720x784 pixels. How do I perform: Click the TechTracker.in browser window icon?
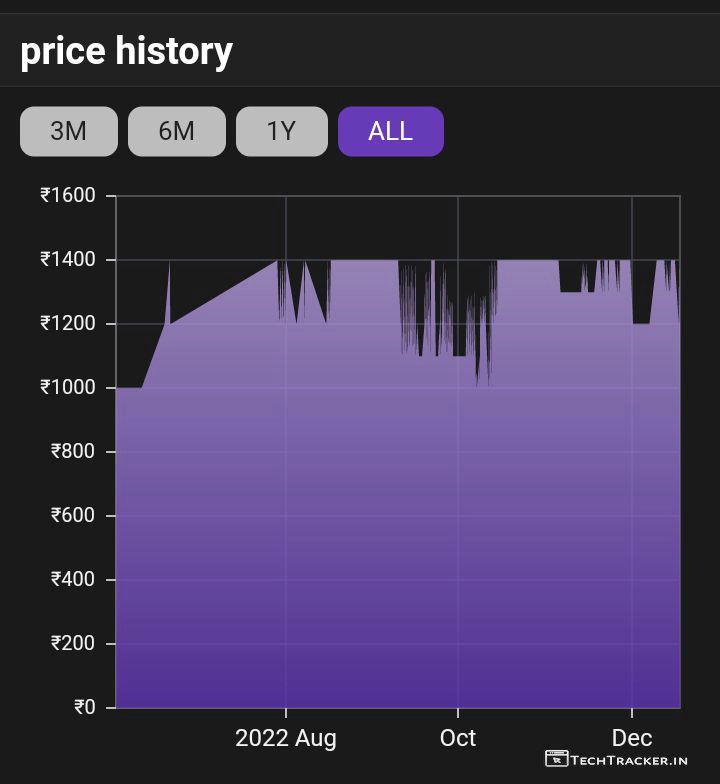tap(556, 759)
